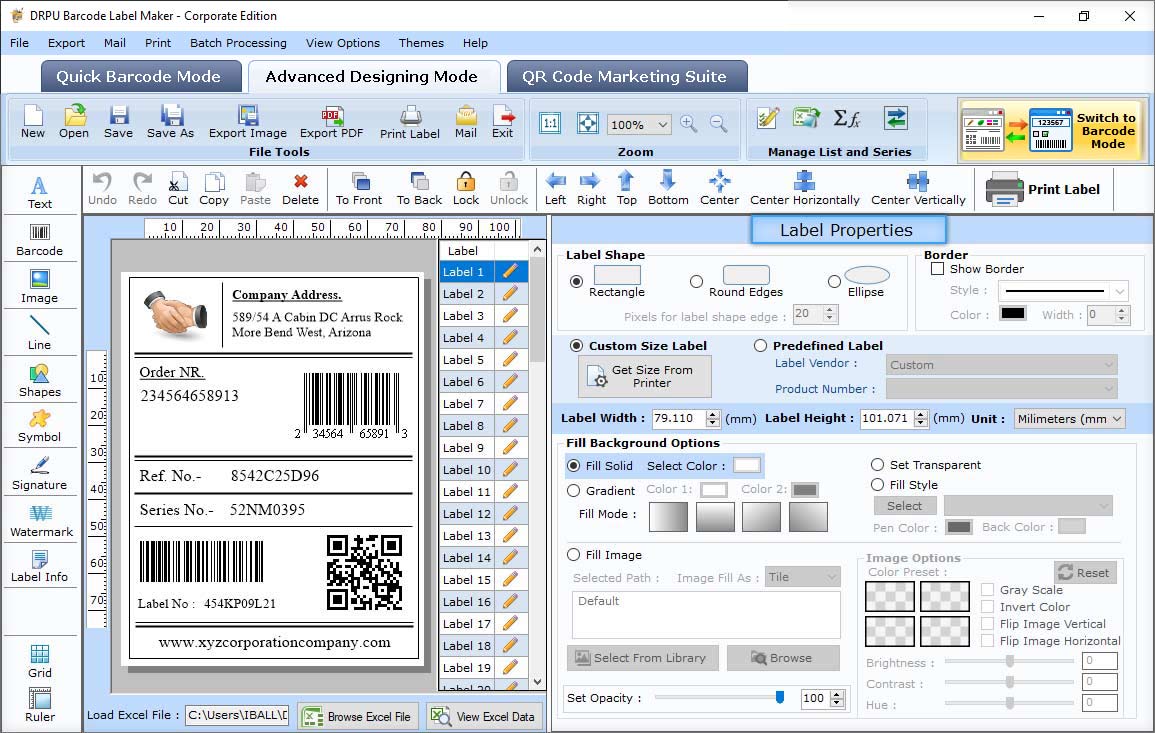Switch to Quick Barcode Mode tab
Image resolution: width=1155 pixels, height=733 pixels.
(x=139, y=77)
